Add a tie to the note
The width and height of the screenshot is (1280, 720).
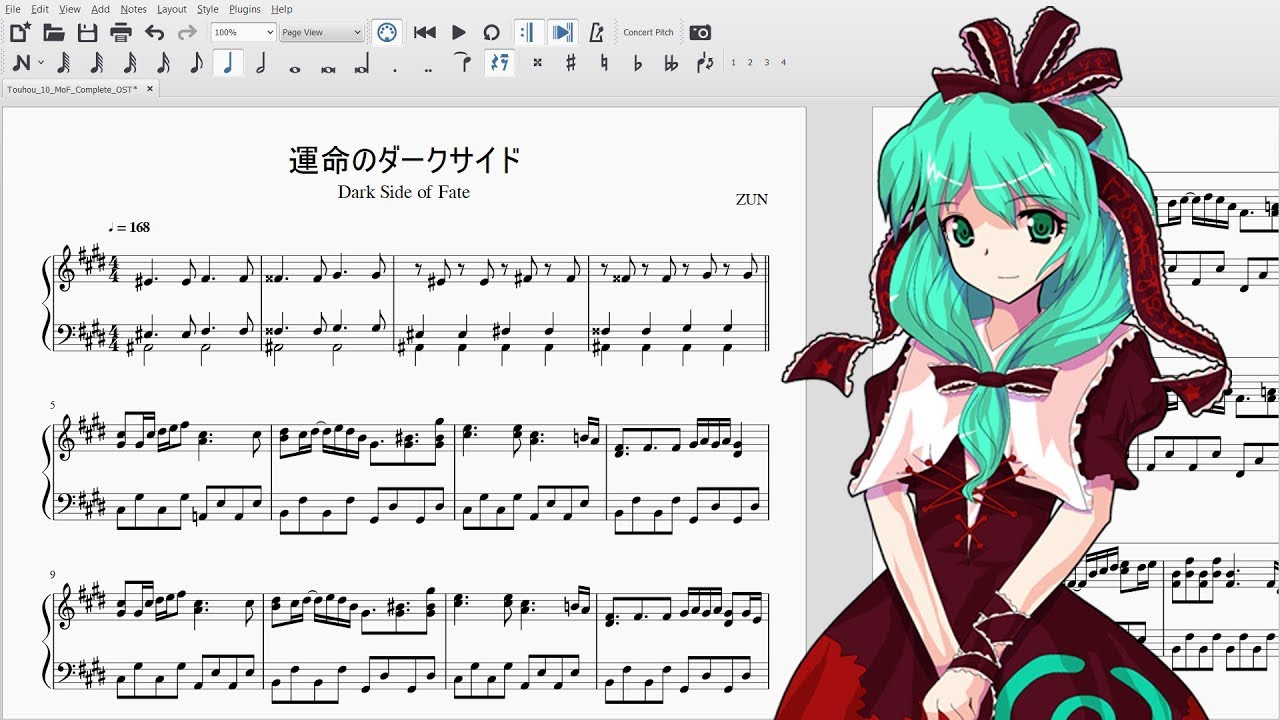point(462,62)
